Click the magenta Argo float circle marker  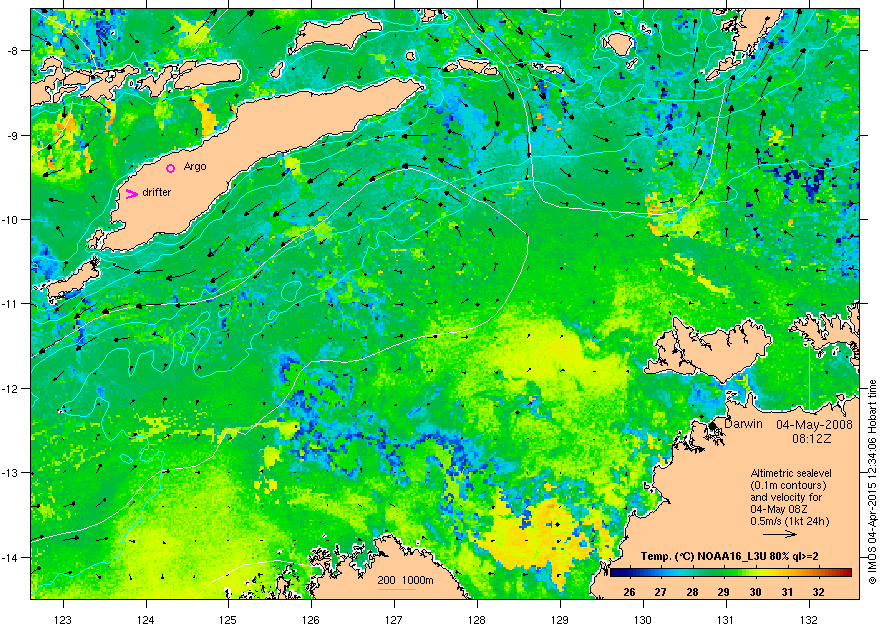[171, 168]
